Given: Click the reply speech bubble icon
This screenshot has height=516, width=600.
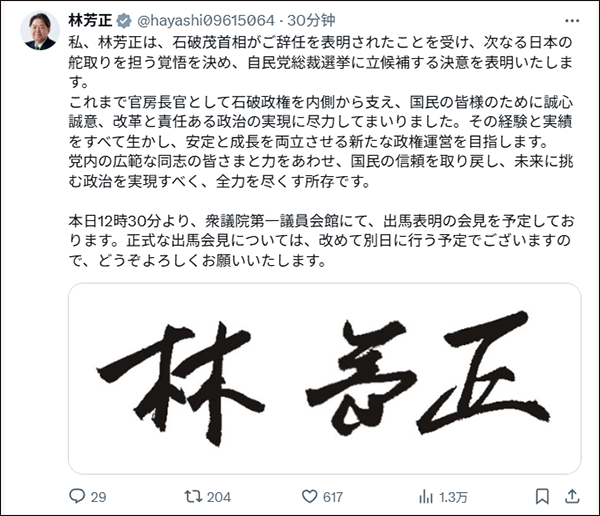Looking at the screenshot, I should [76, 495].
